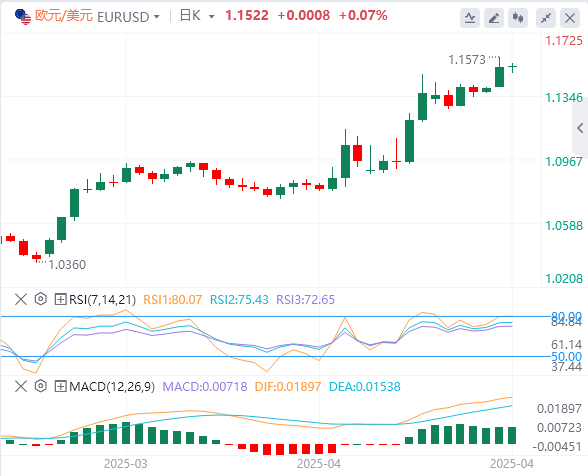Expand MACD panel with plus icon
588x476 pixels.
(x=60, y=386)
